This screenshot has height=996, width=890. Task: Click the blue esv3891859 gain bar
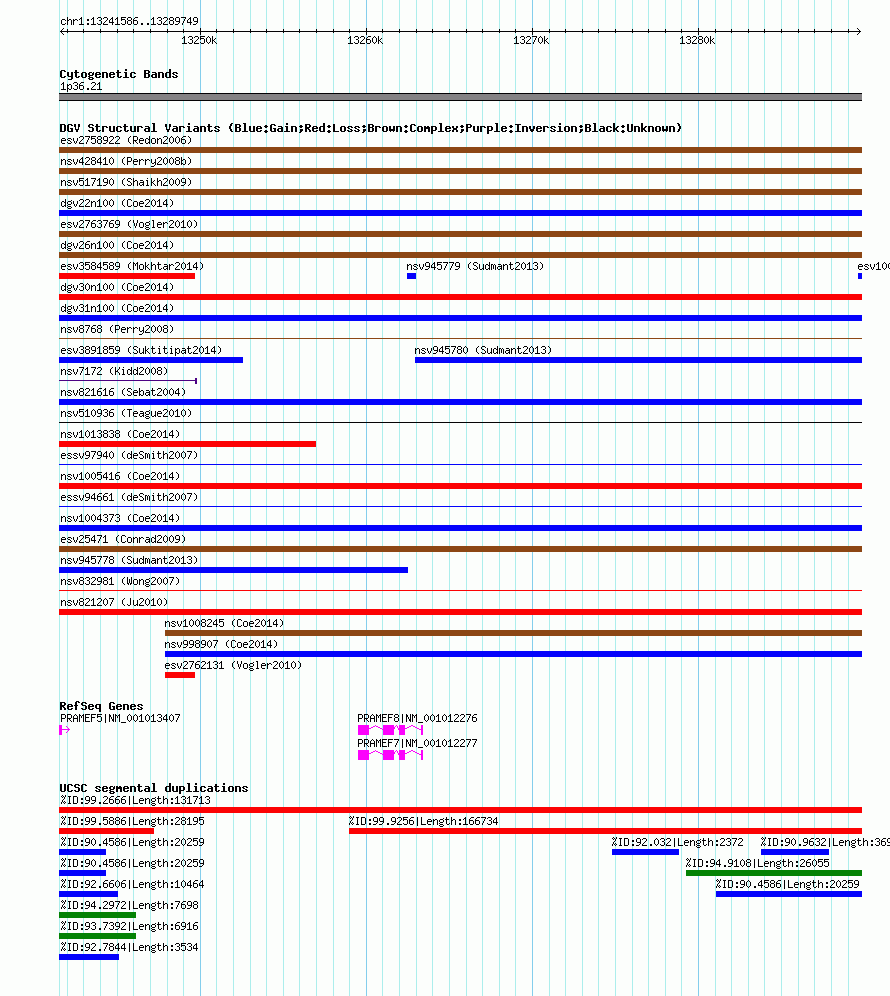[151, 360]
